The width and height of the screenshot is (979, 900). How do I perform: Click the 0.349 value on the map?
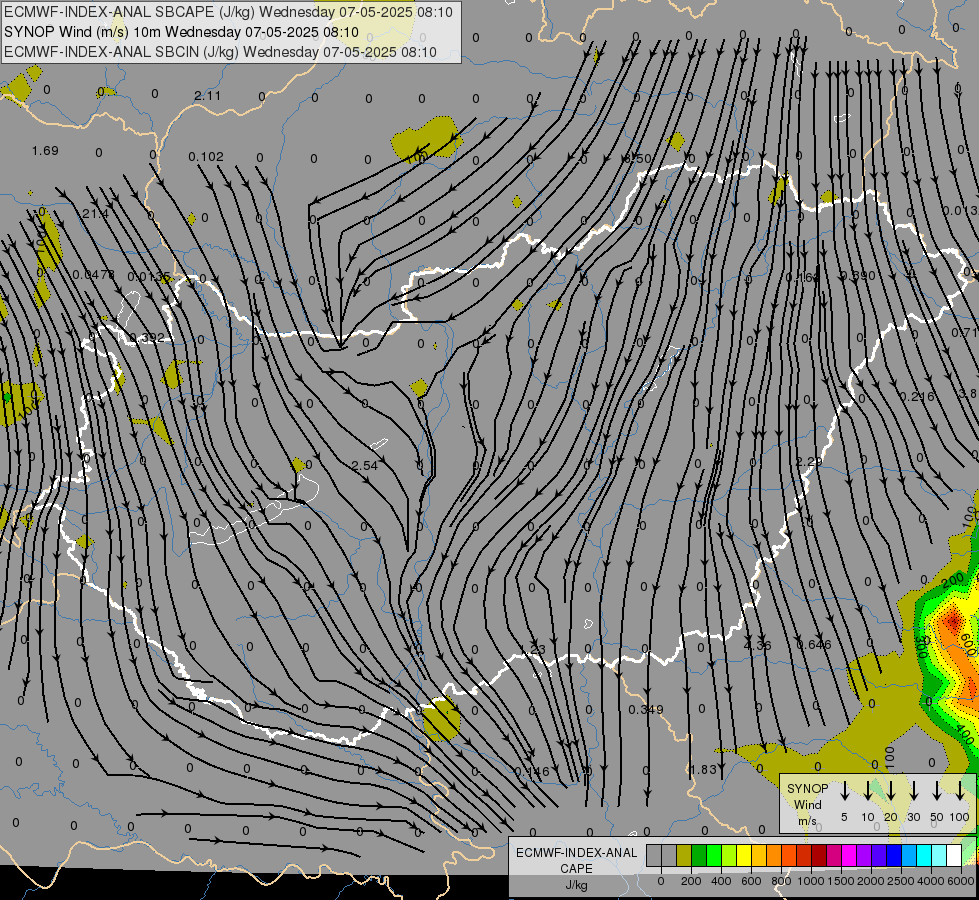coord(646,710)
